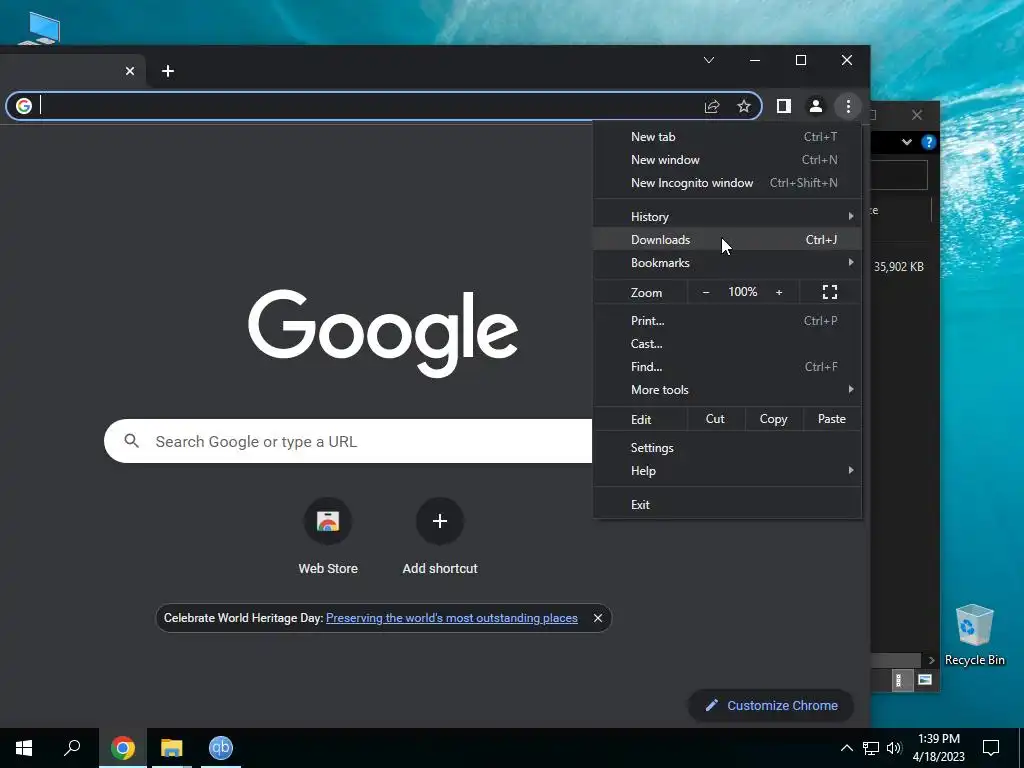
Task: Click the qBittorrent taskbar icon
Action: [221, 748]
